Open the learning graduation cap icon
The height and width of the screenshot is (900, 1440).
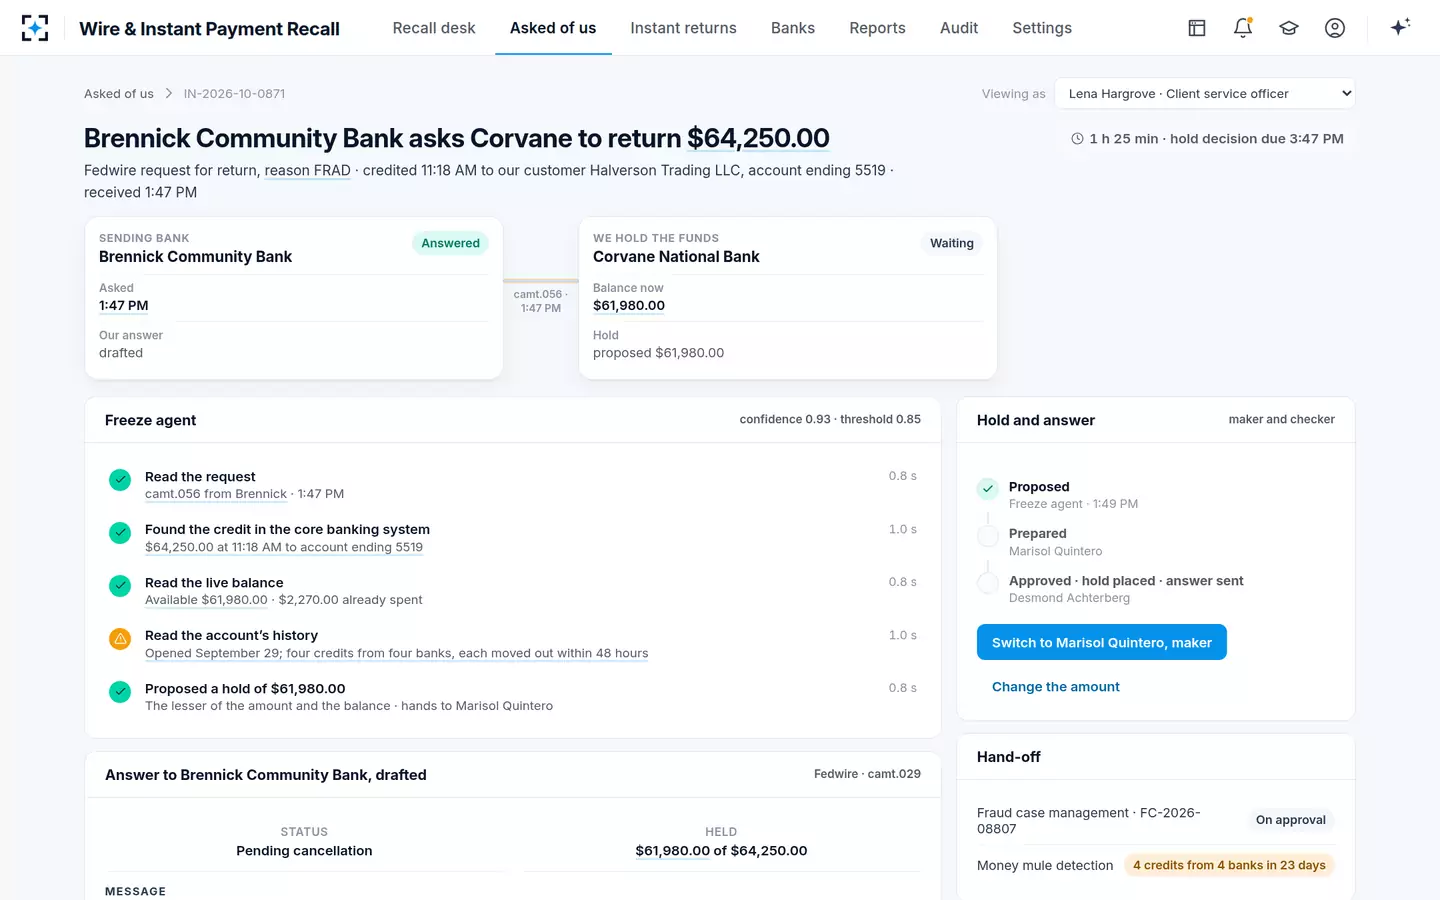(x=1289, y=28)
